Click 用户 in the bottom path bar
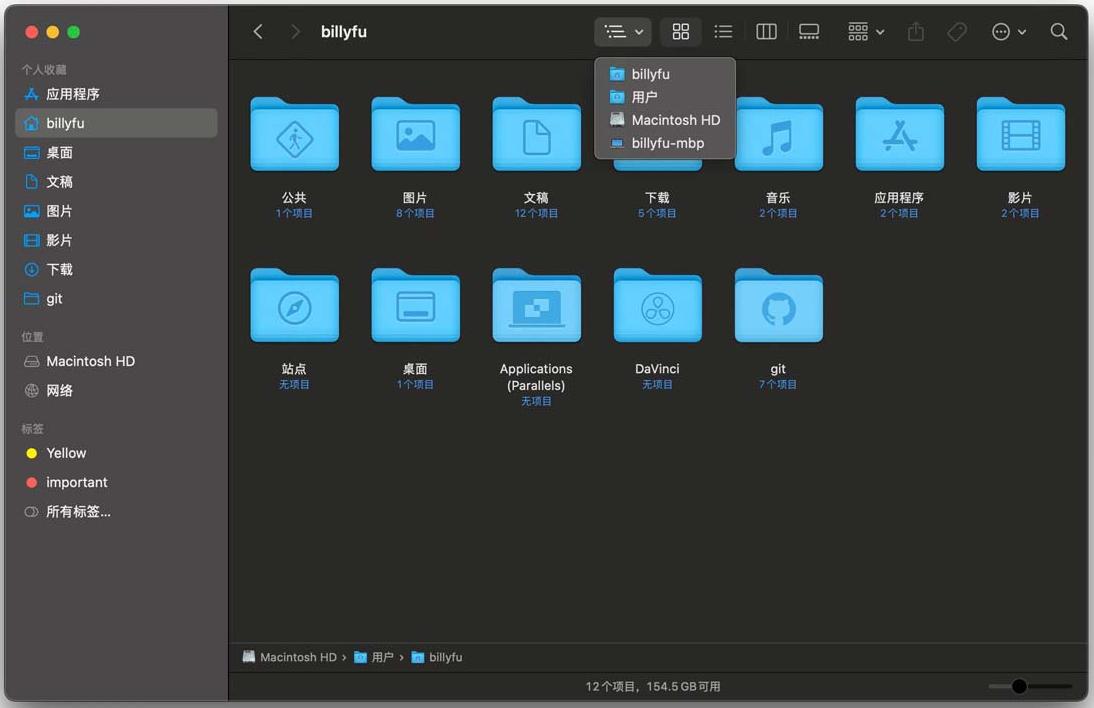Image resolution: width=1094 pixels, height=708 pixels. (382, 657)
